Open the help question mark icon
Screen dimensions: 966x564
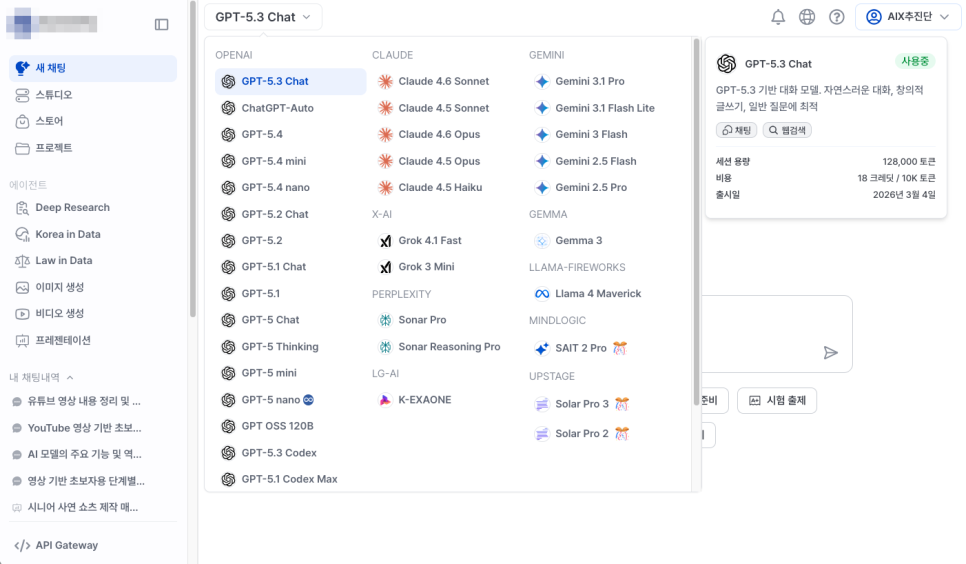click(836, 17)
